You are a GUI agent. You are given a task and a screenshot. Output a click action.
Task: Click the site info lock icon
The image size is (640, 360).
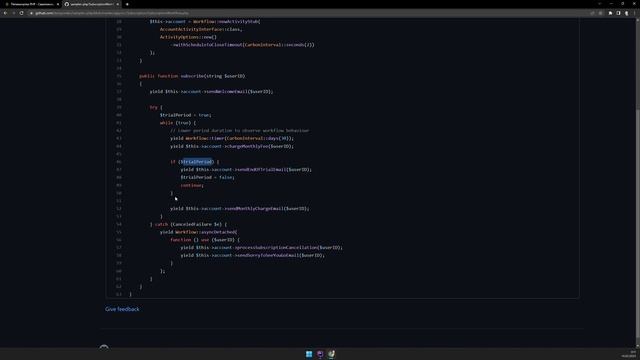pyautogui.click(x=31, y=13)
